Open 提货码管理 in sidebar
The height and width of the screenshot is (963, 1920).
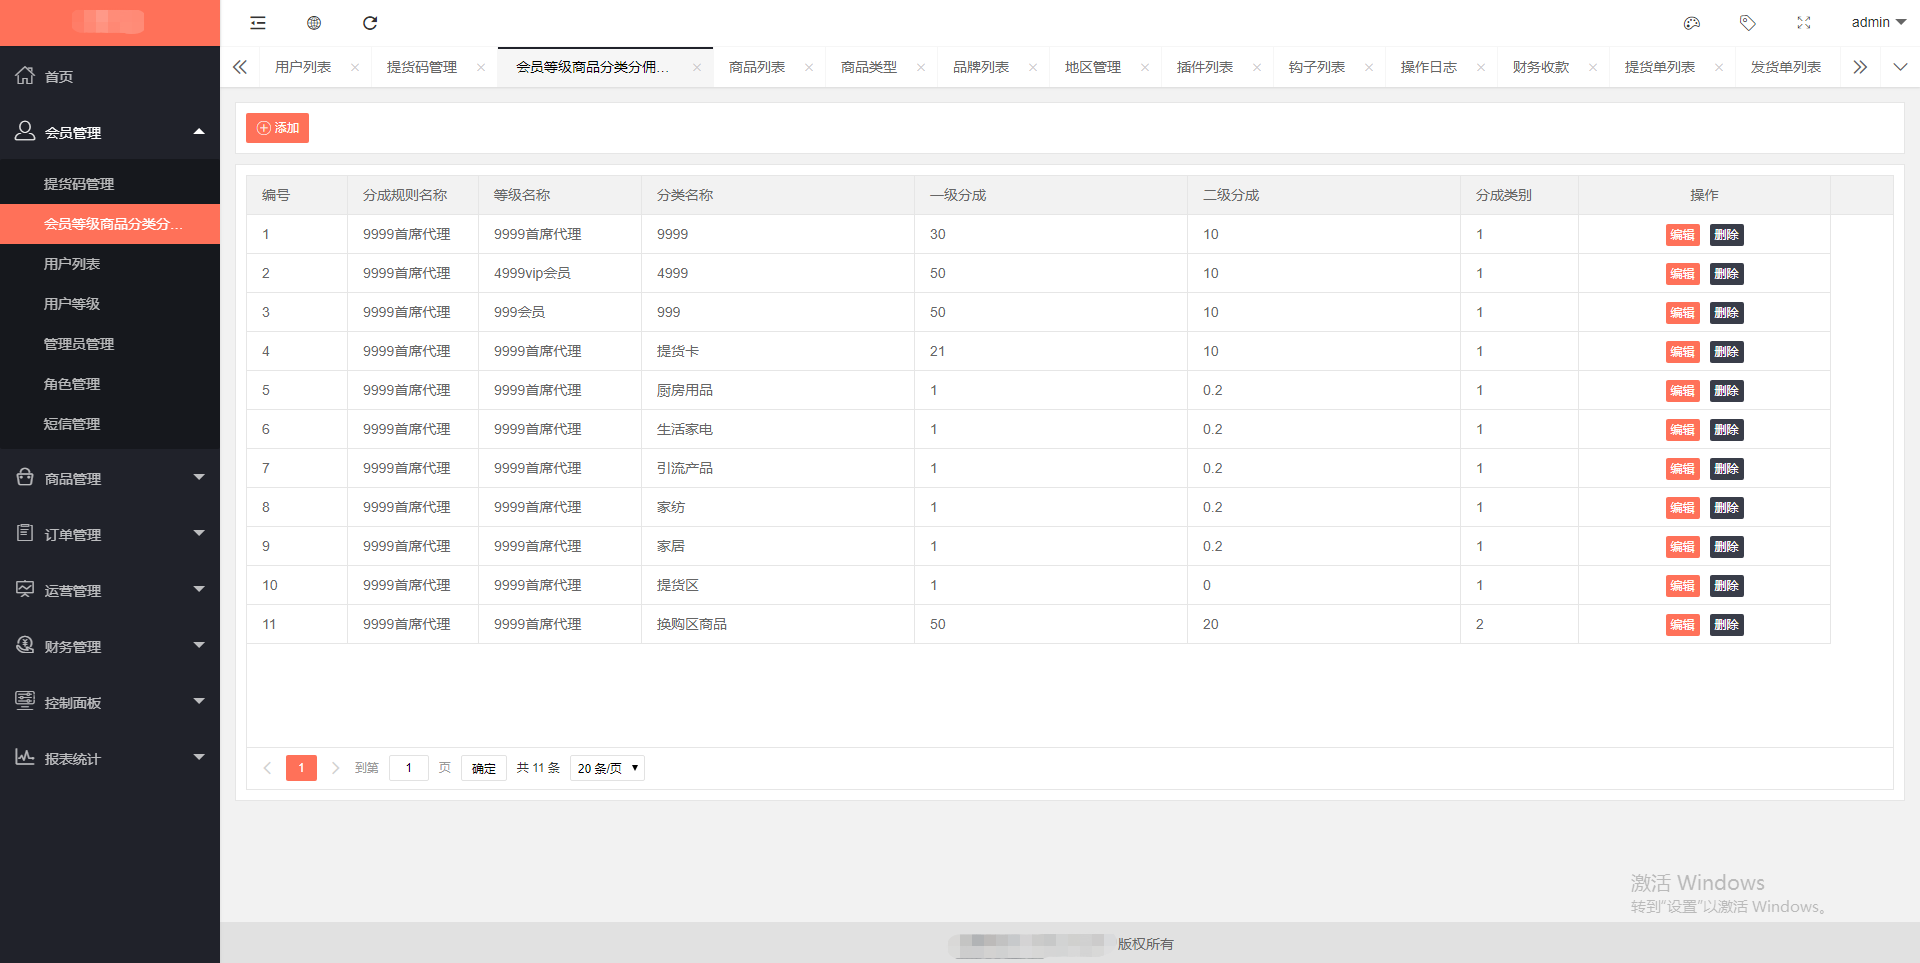coord(110,184)
